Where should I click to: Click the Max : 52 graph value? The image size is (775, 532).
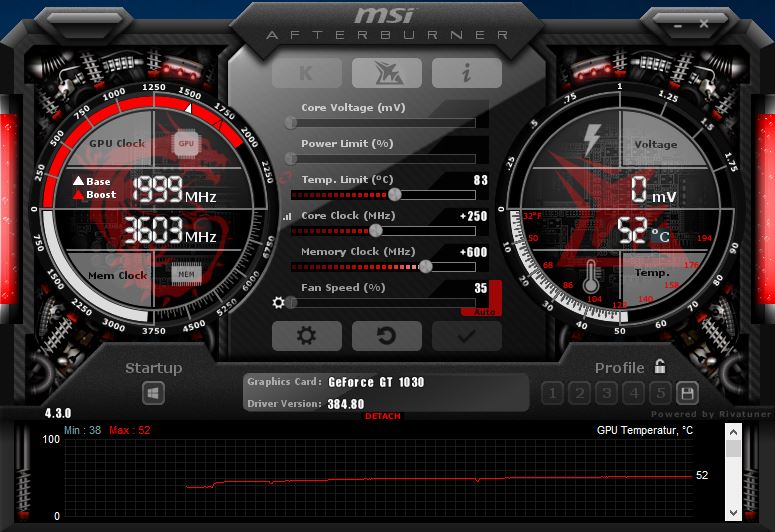tap(129, 430)
